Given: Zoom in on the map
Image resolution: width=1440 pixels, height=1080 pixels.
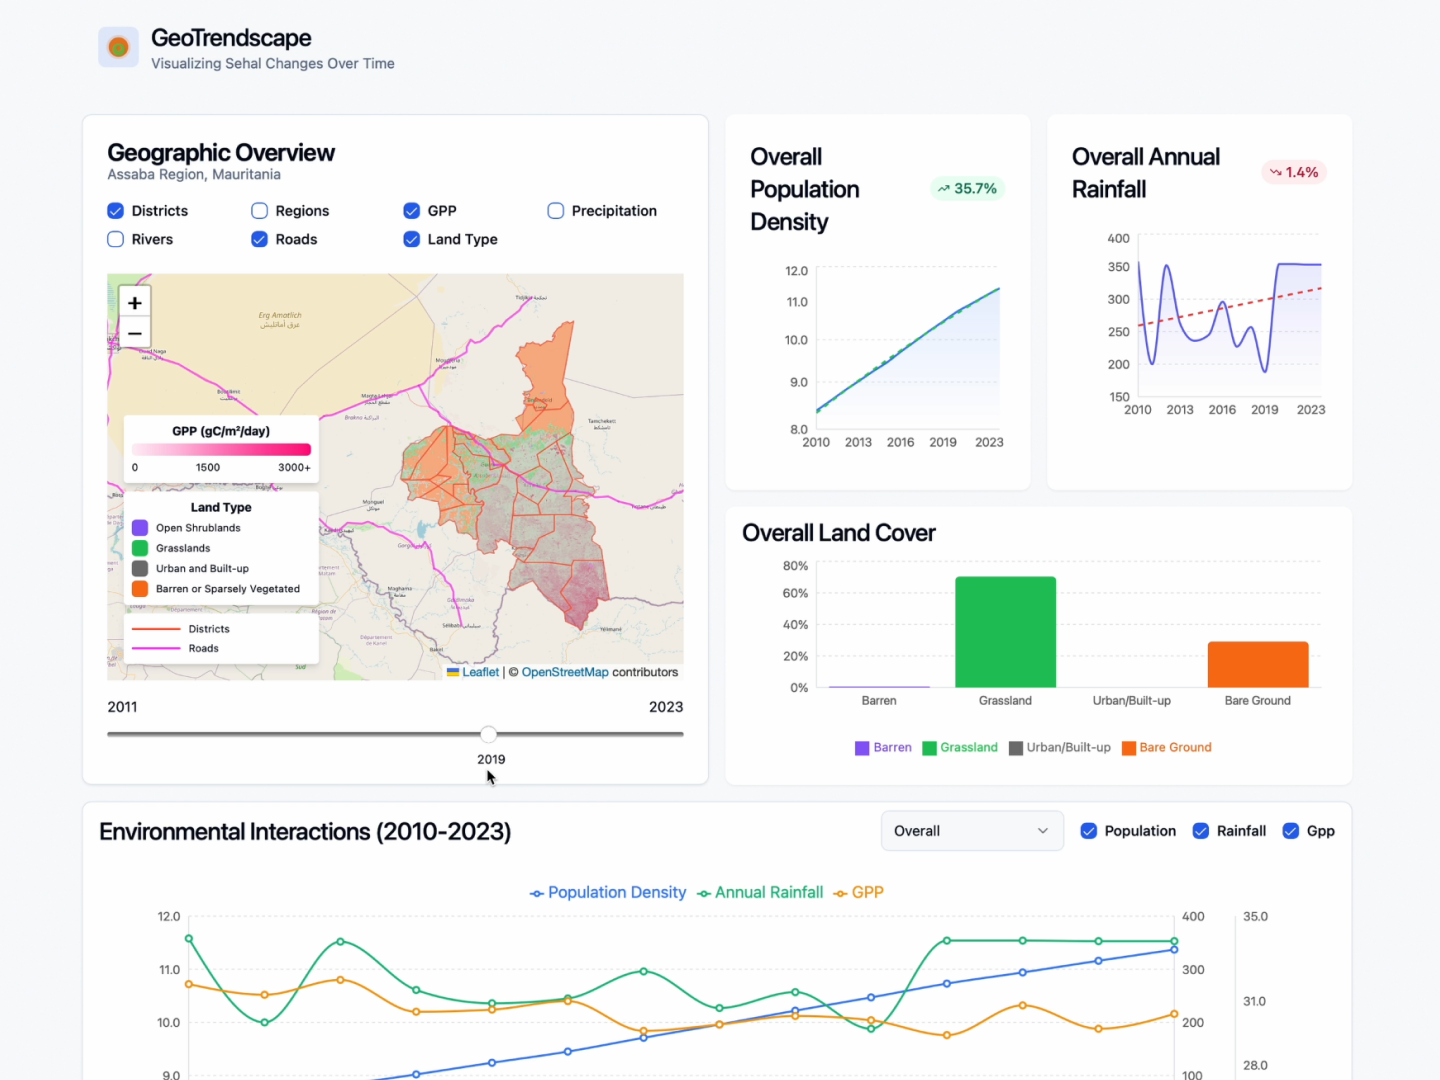Looking at the screenshot, I should (135, 302).
